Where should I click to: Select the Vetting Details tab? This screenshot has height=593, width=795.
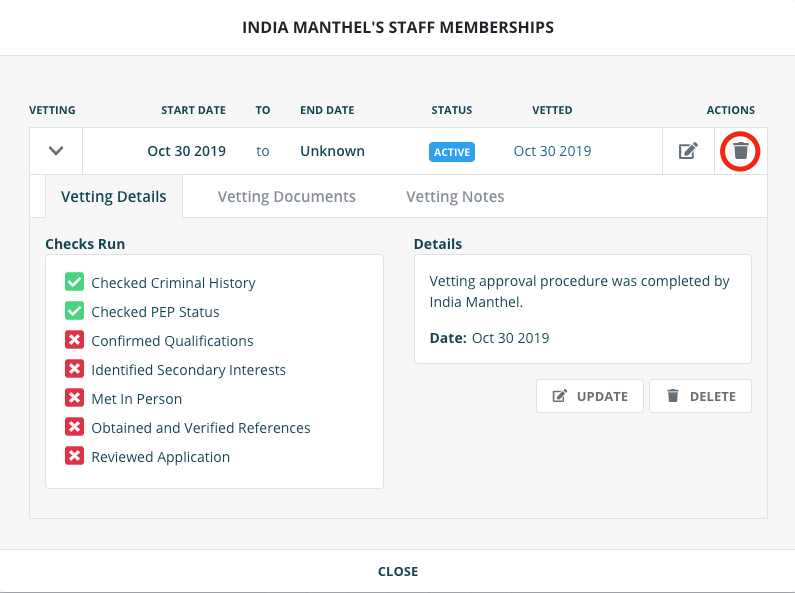click(x=114, y=196)
